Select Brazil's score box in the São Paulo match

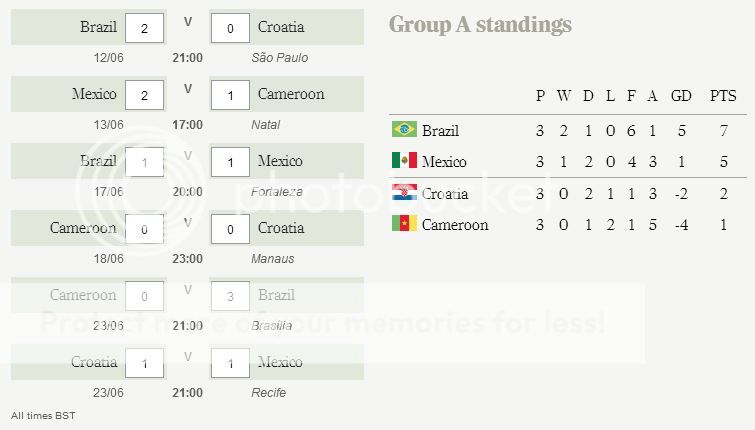click(x=145, y=28)
